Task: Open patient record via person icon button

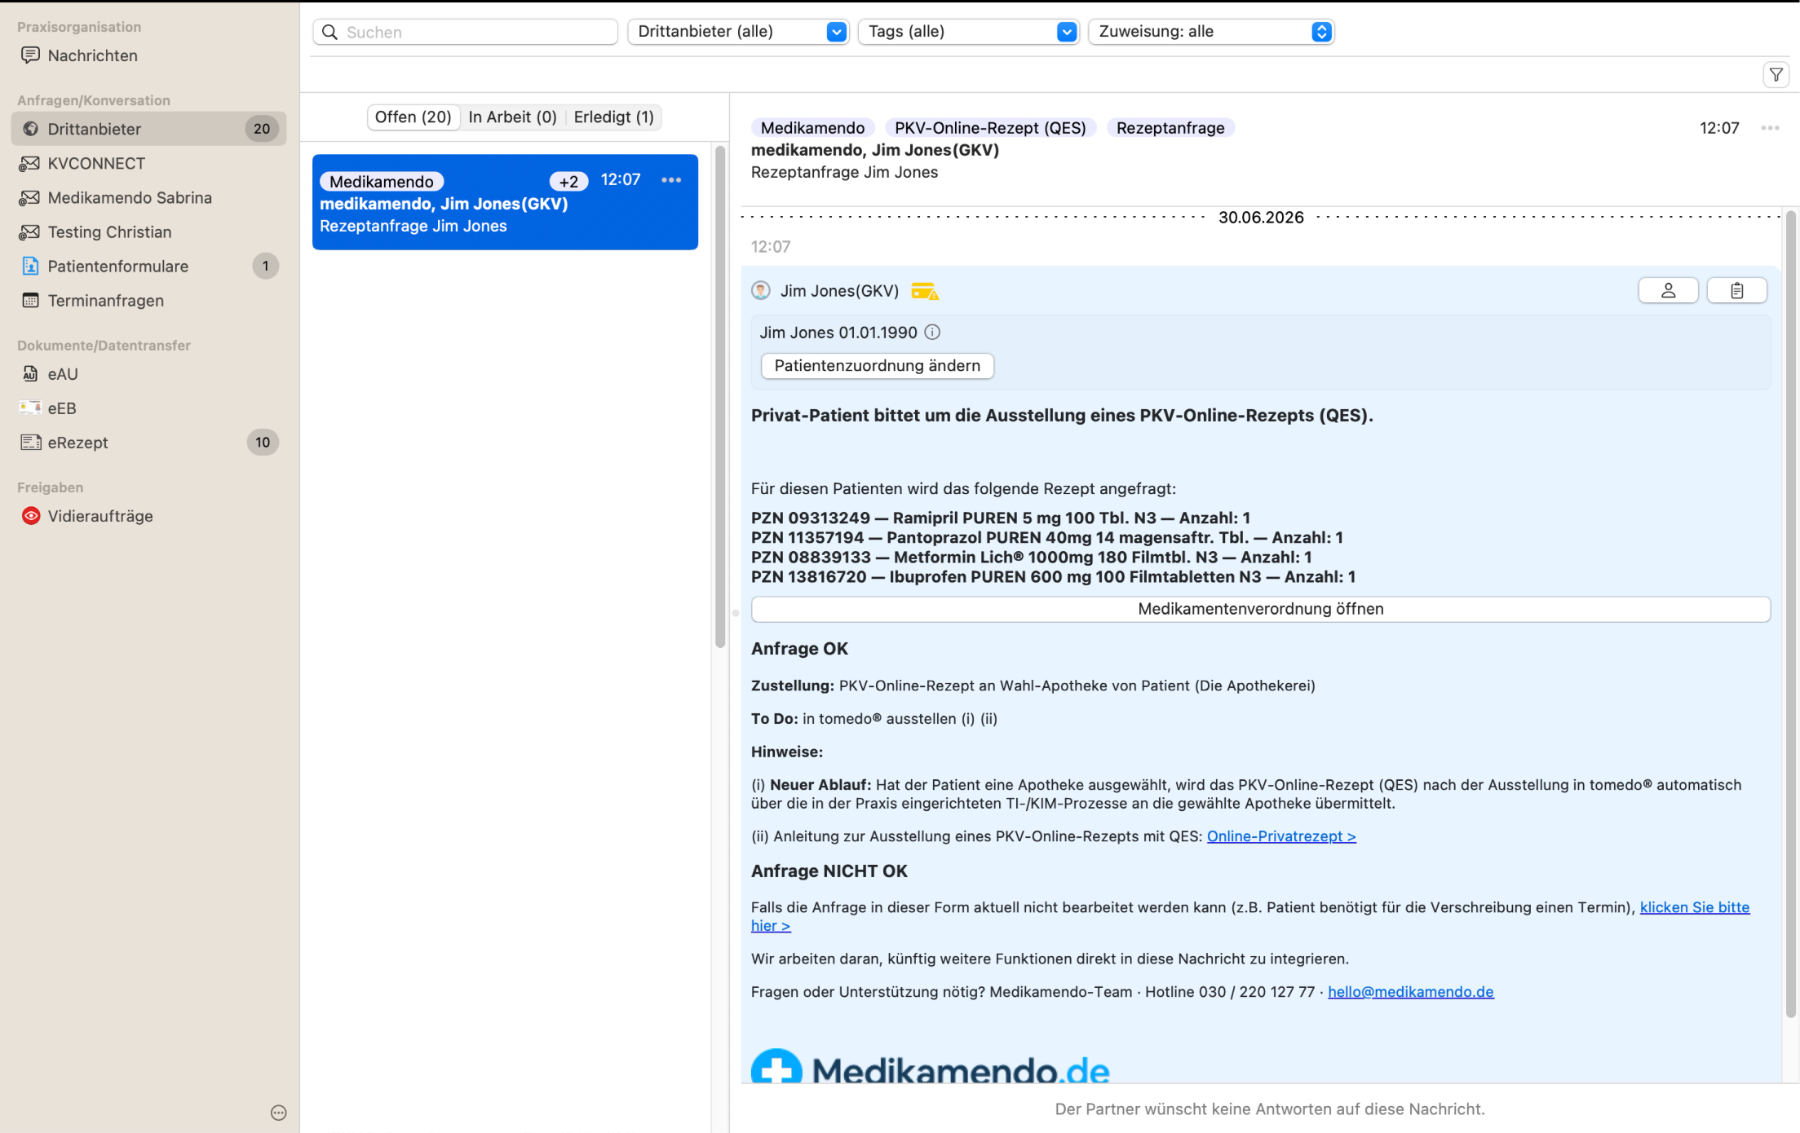Action: point(1668,290)
